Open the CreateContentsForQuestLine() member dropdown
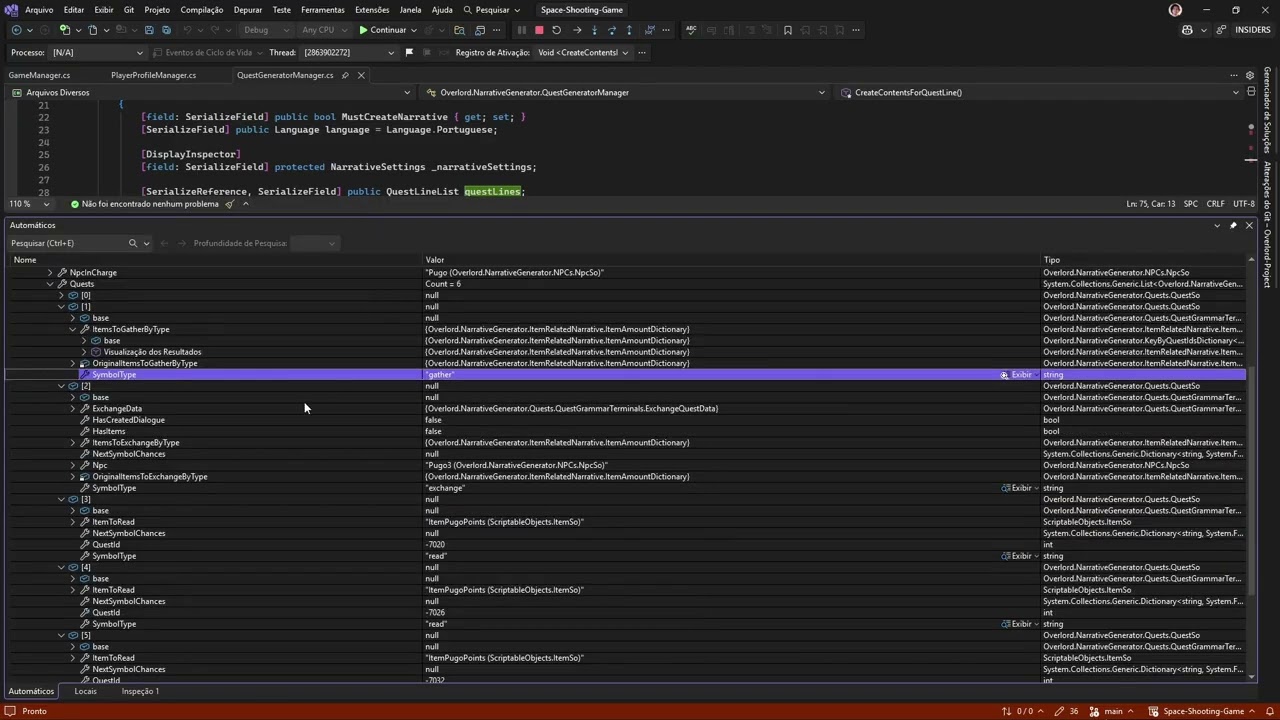 coord(1040,92)
